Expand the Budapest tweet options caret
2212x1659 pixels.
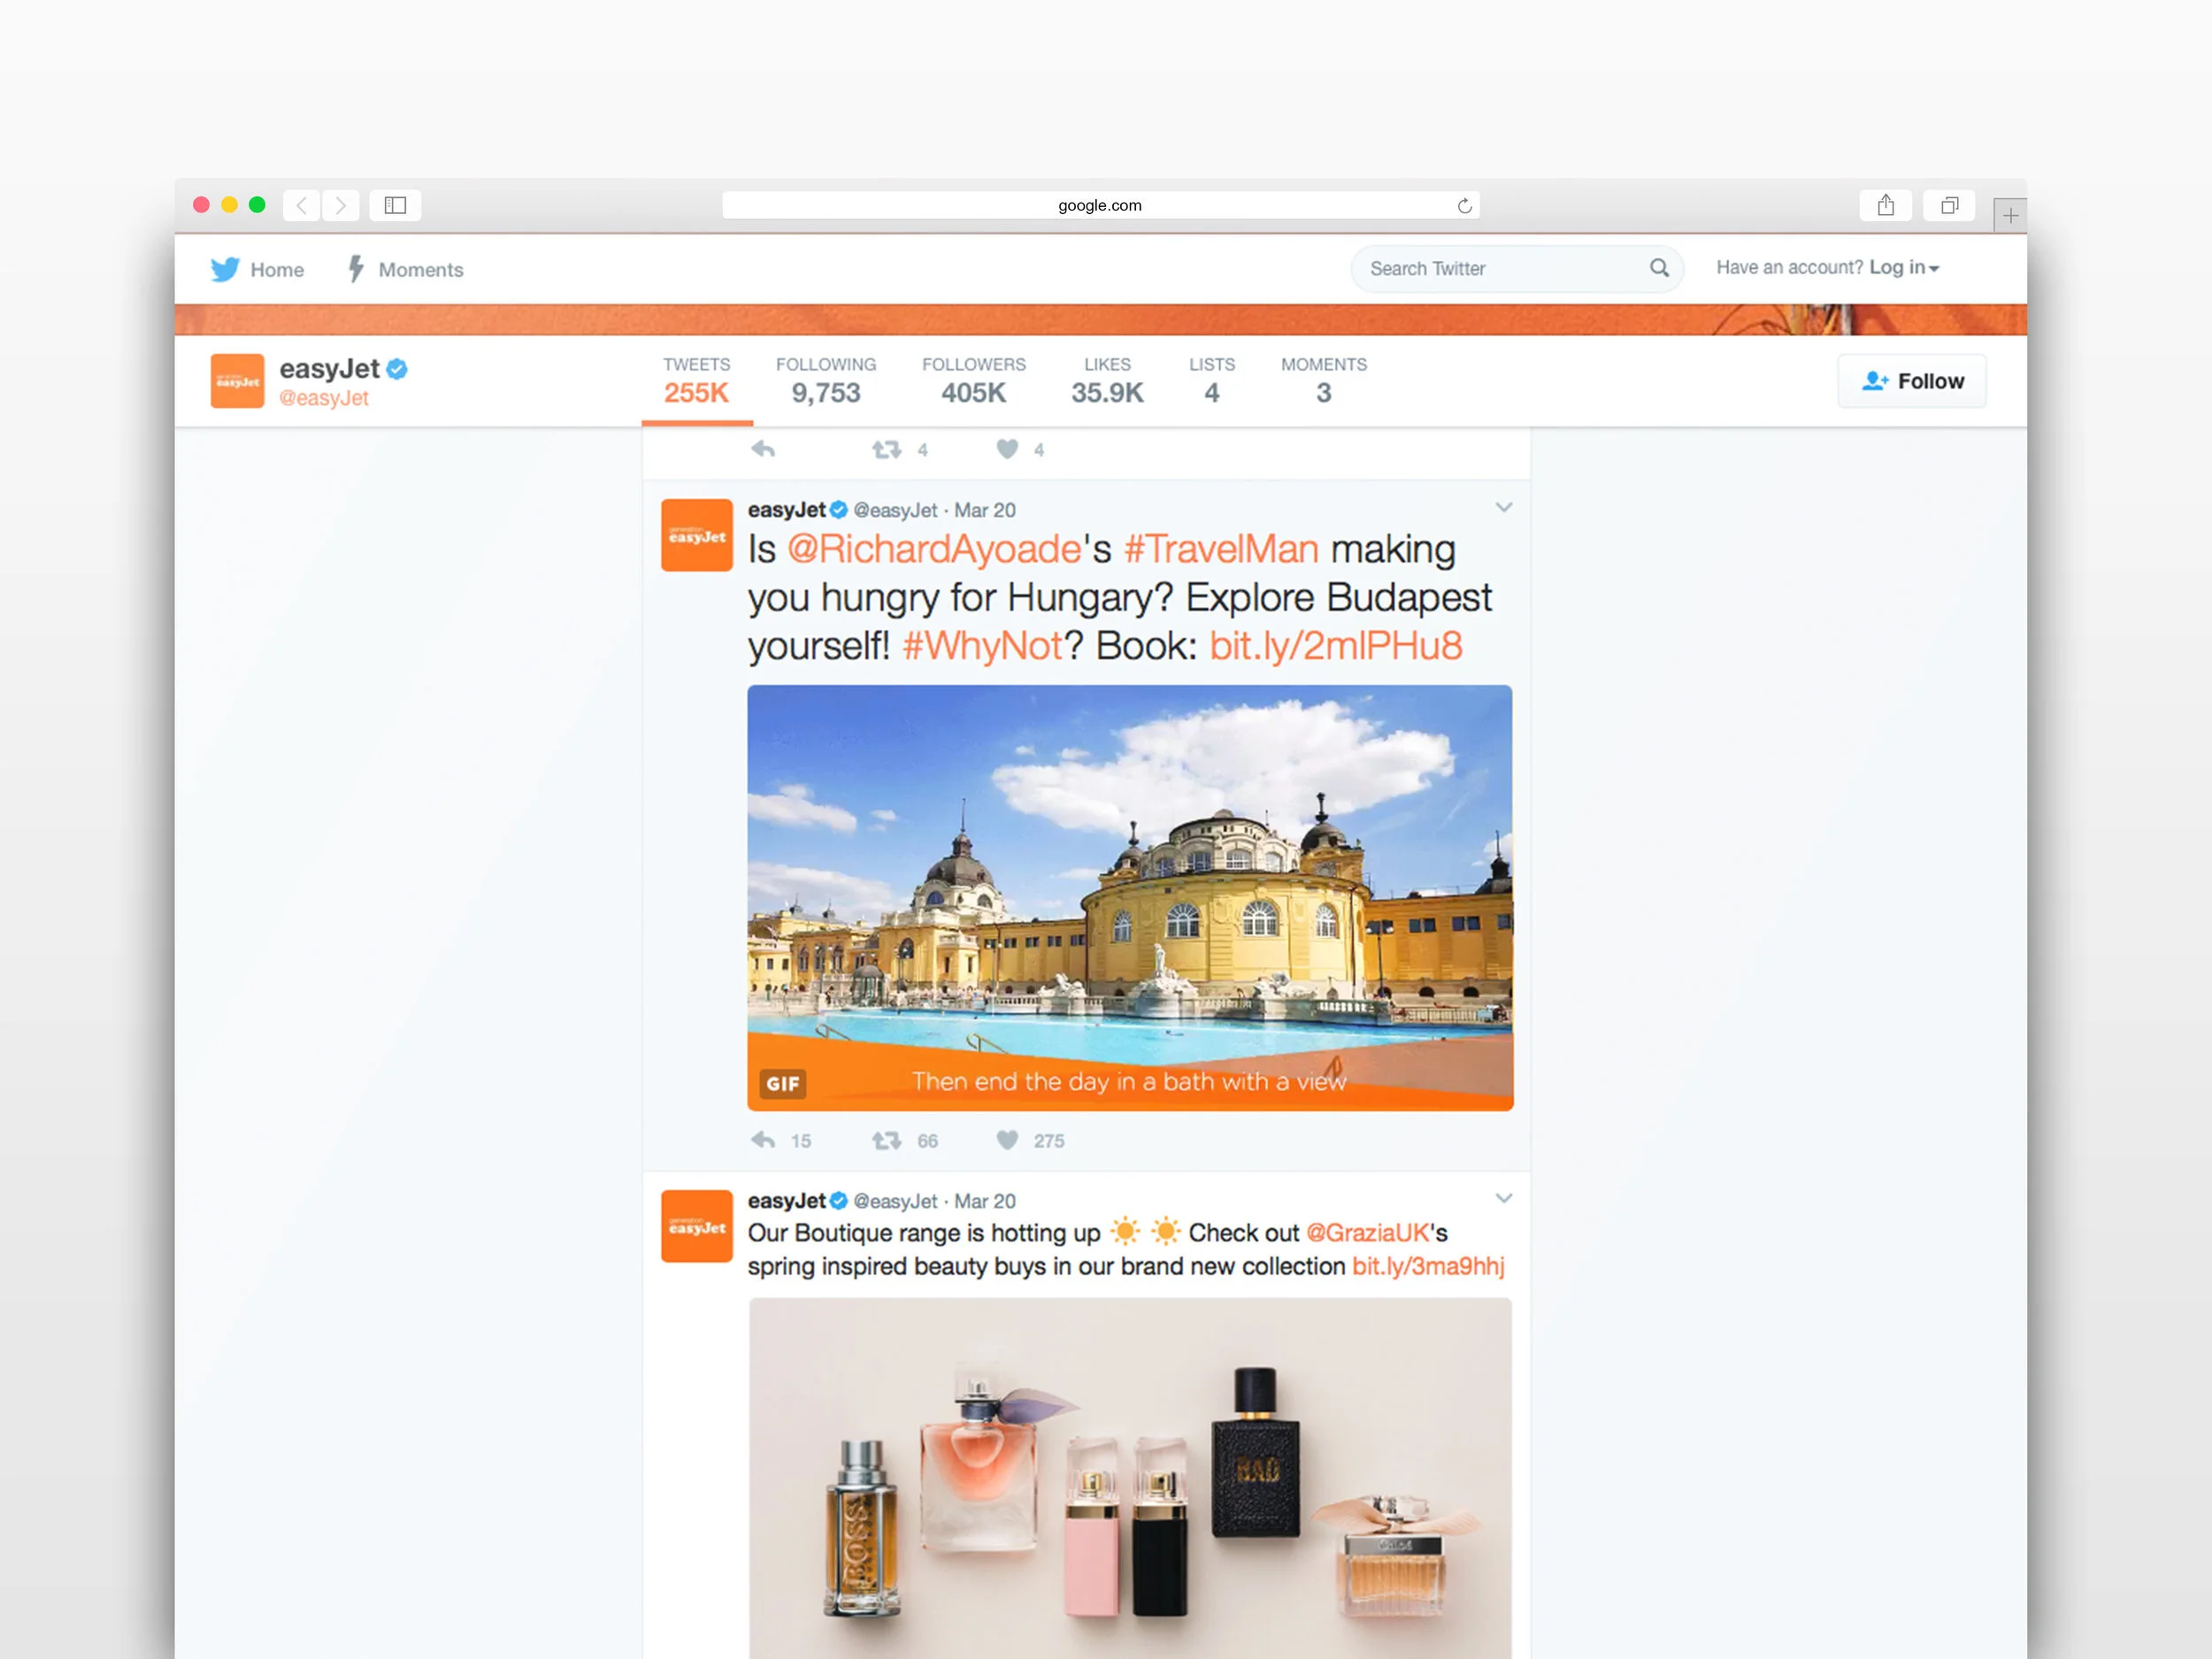tap(1504, 507)
